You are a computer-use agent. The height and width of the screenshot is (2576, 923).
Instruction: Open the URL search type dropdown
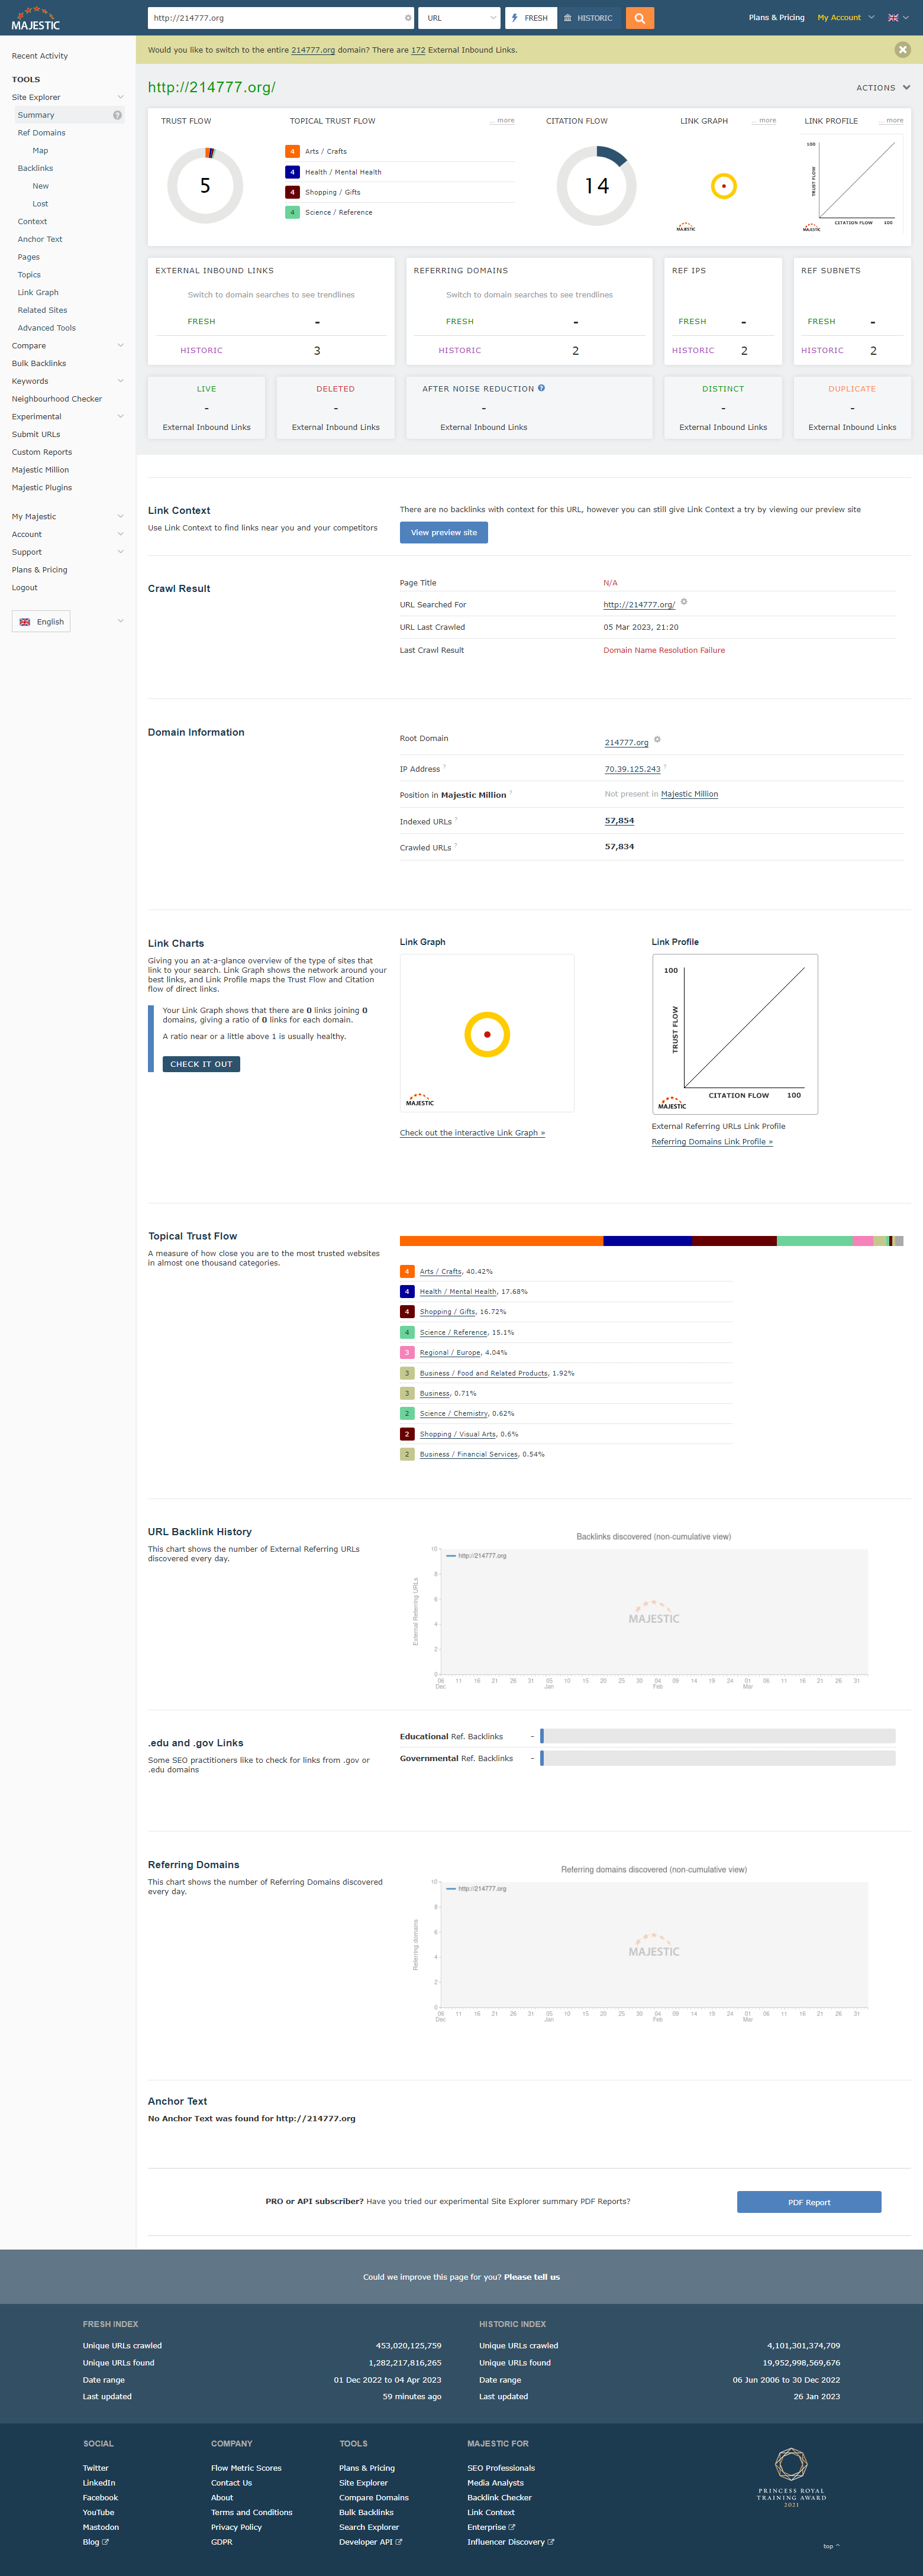click(460, 18)
